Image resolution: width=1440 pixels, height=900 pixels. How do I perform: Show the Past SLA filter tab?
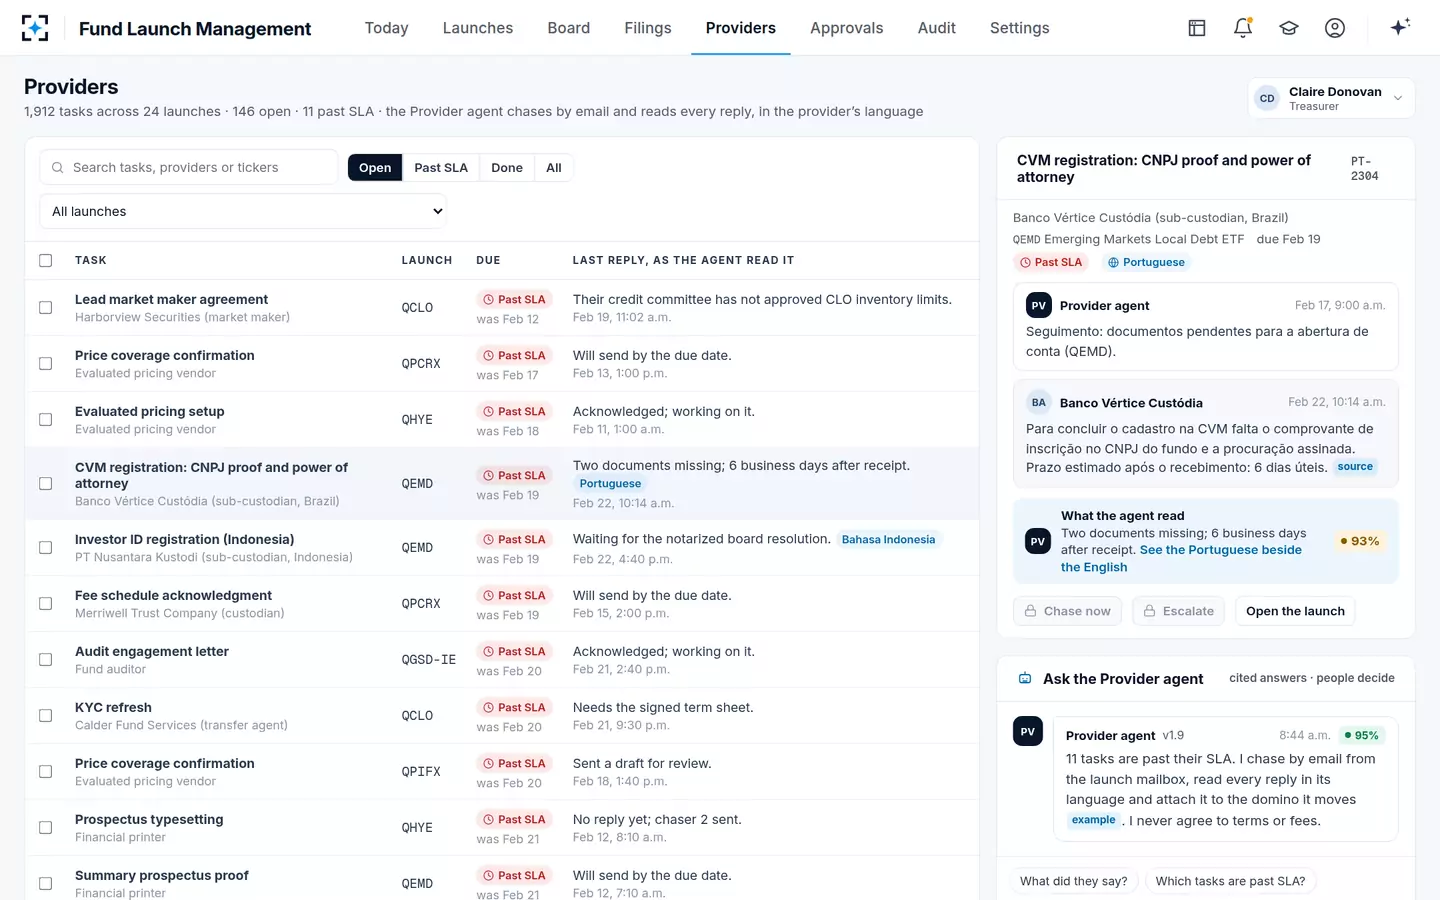[441, 168]
